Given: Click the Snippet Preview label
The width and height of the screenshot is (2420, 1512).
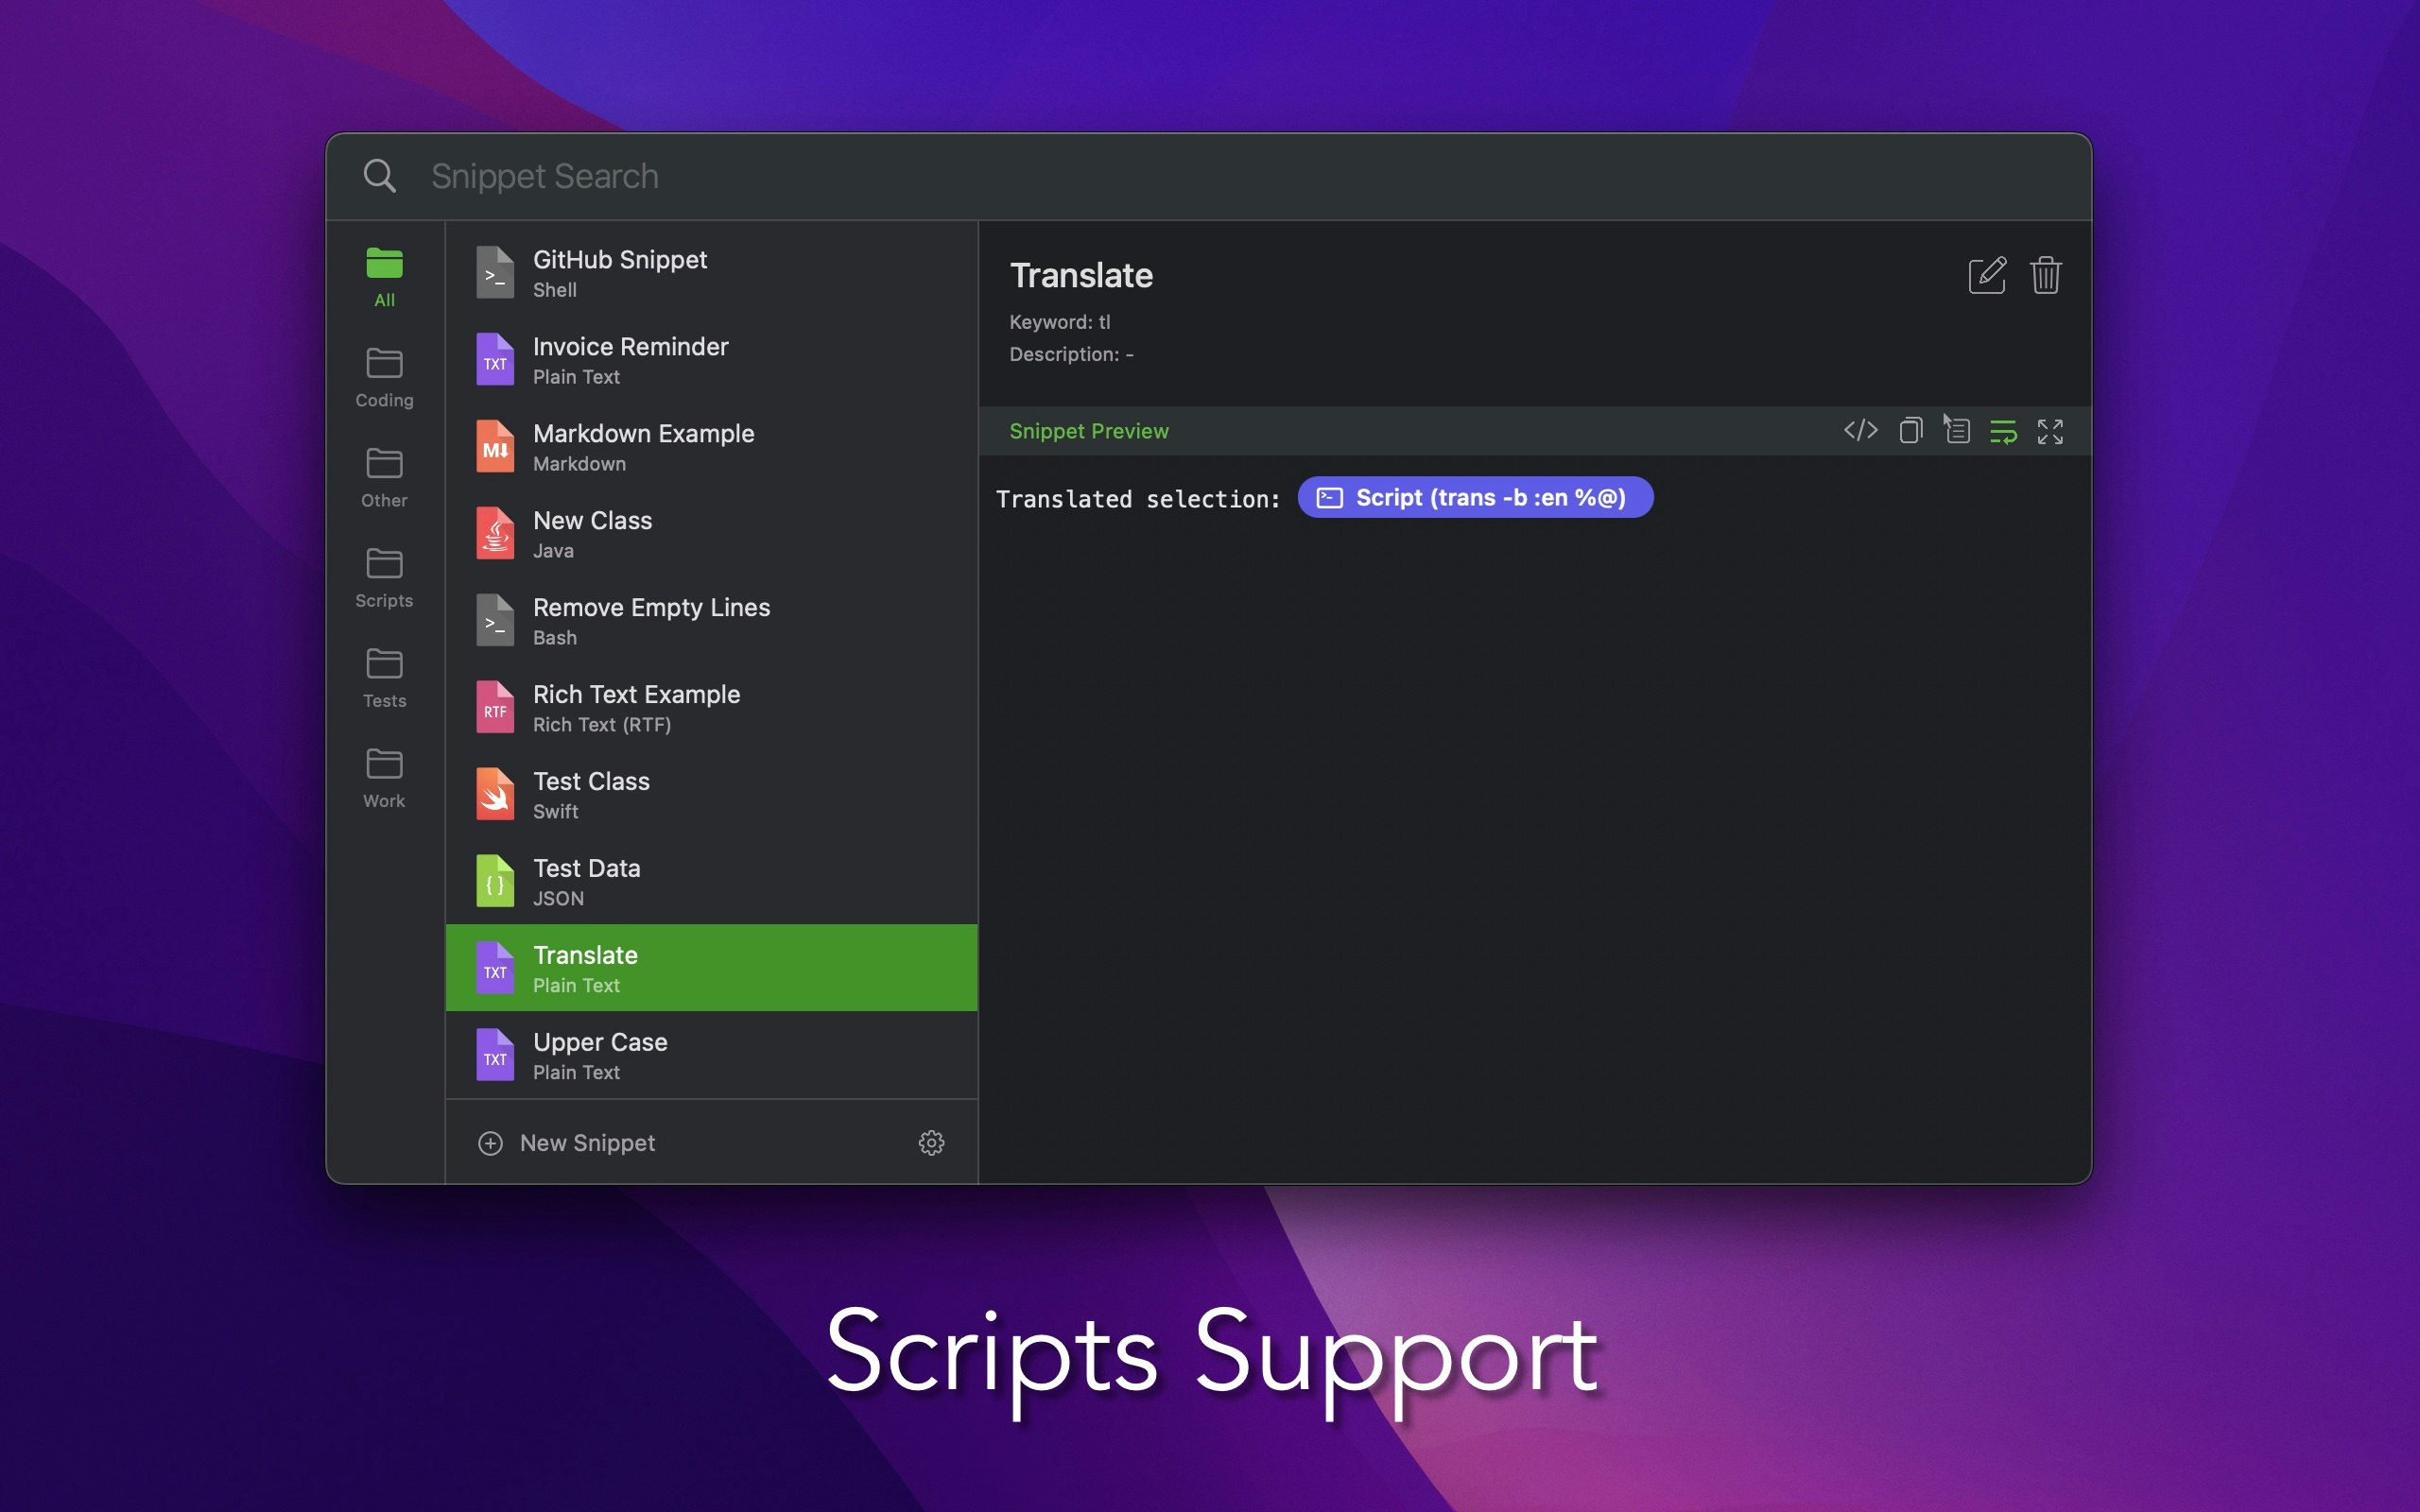Looking at the screenshot, I should click(x=1088, y=431).
